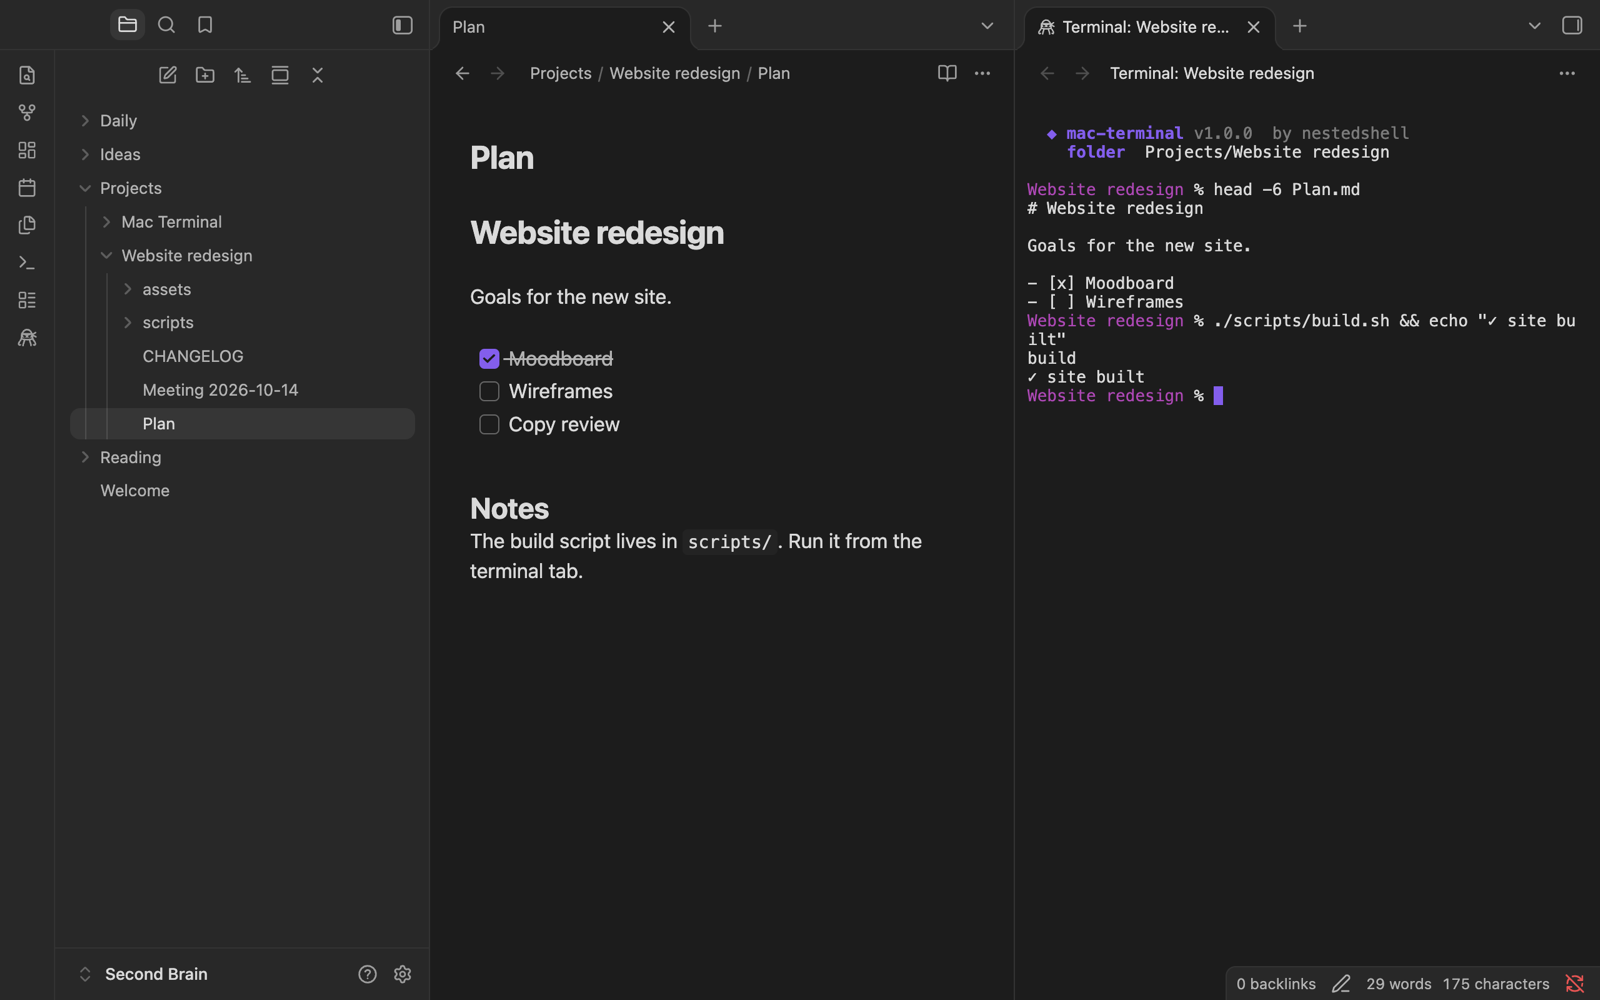Open daily note calendar ribbon icon
The image size is (1600, 1000).
pos(27,188)
